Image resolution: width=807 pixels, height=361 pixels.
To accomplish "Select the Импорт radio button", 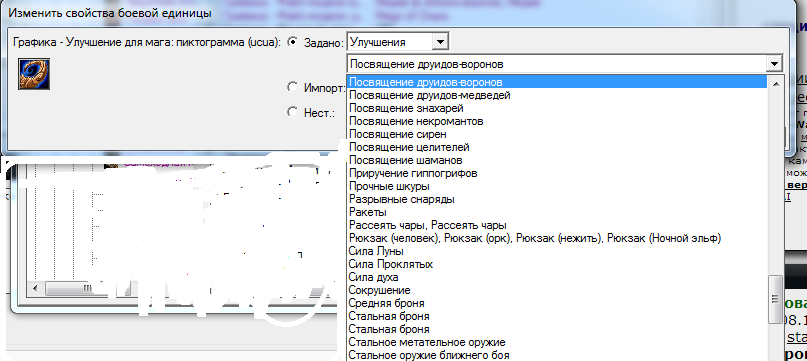I will [x=293, y=87].
